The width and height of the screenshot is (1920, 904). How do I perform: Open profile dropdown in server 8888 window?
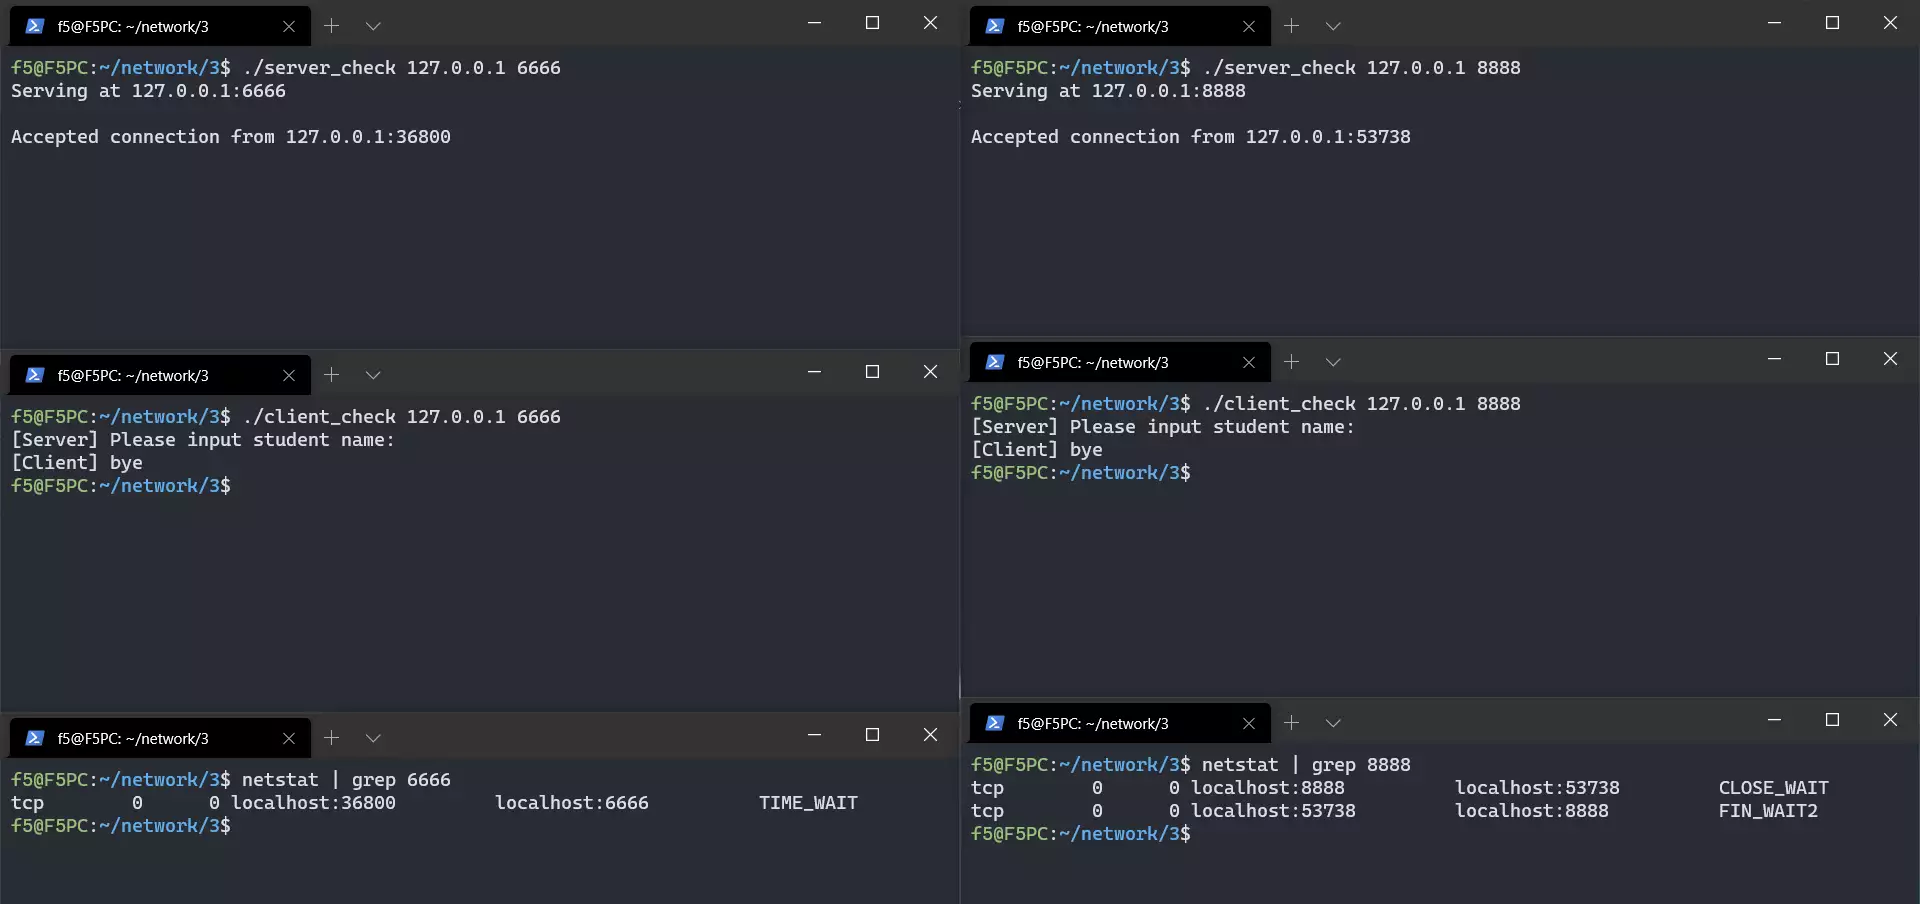click(1333, 26)
